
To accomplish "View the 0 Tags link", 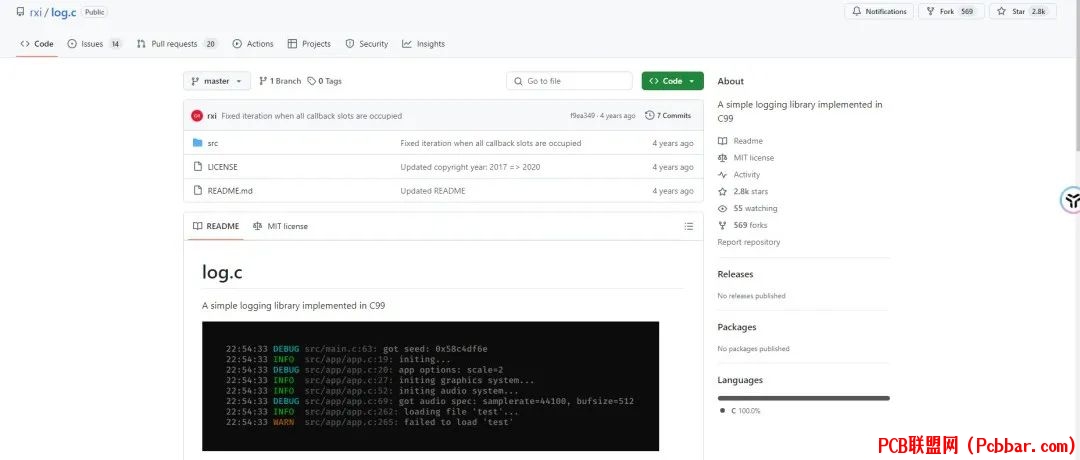I will pos(324,81).
